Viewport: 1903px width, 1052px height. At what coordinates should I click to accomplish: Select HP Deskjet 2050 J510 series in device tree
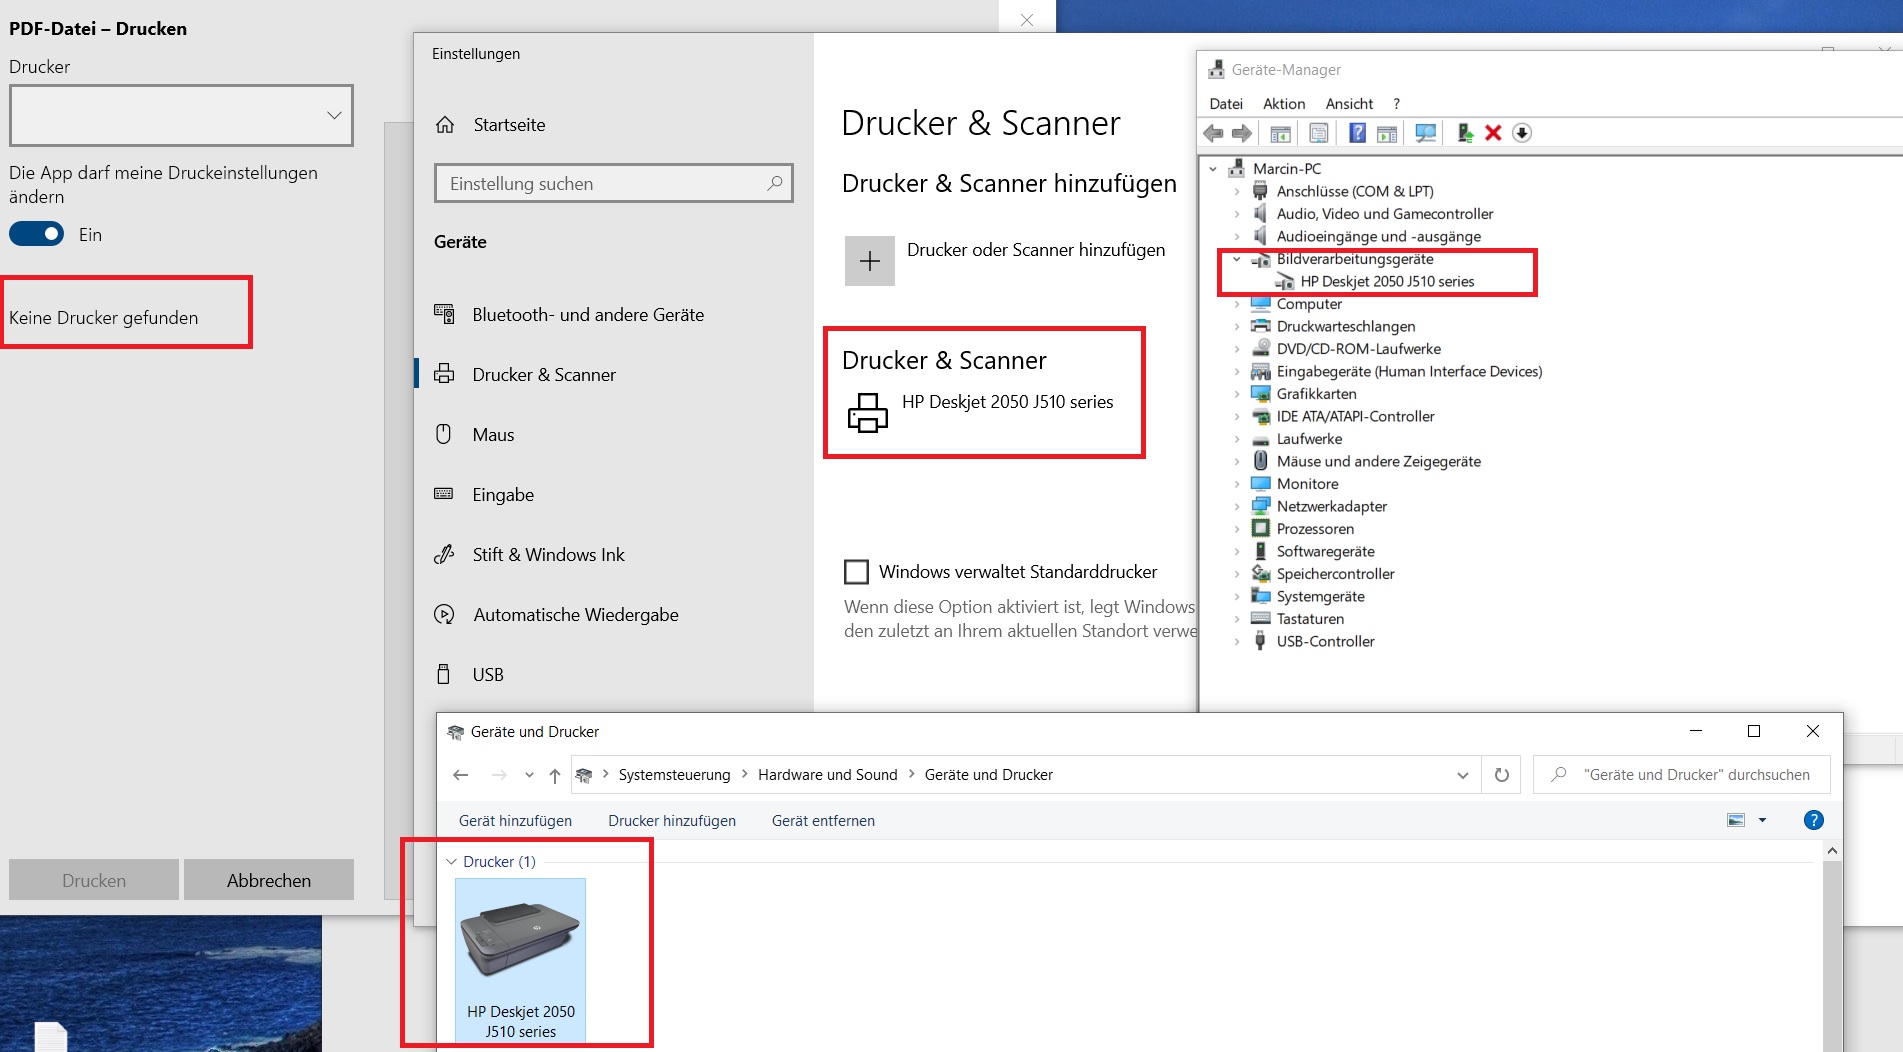tap(1386, 282)
